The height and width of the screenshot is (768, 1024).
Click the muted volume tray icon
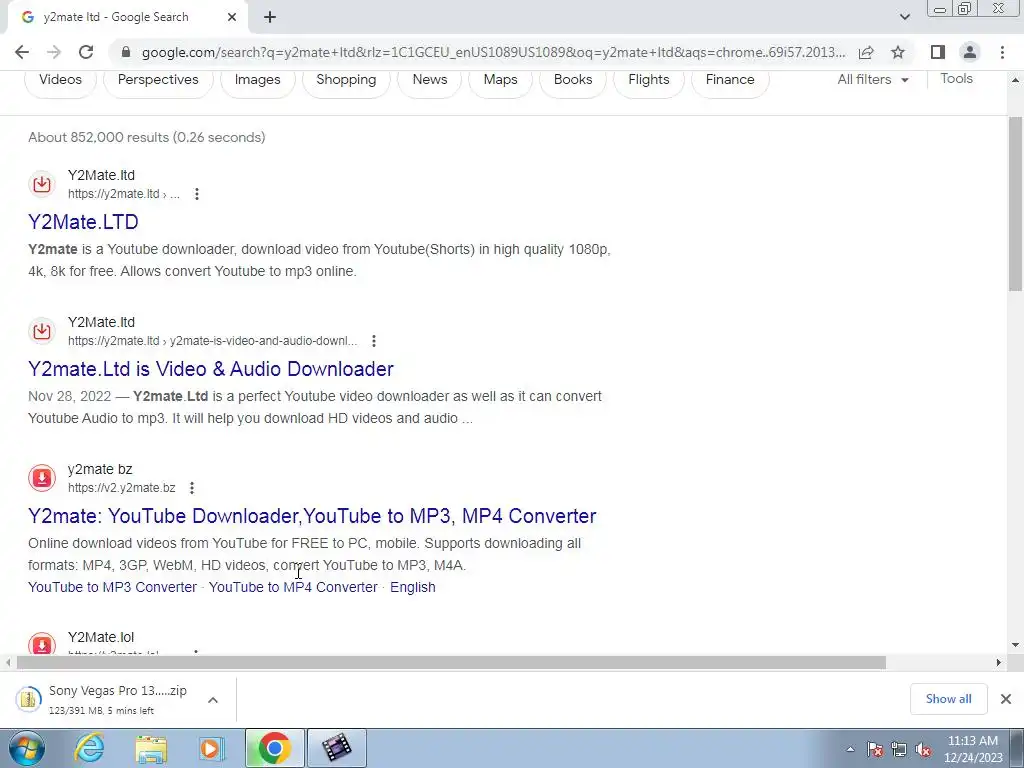point(923,750)
